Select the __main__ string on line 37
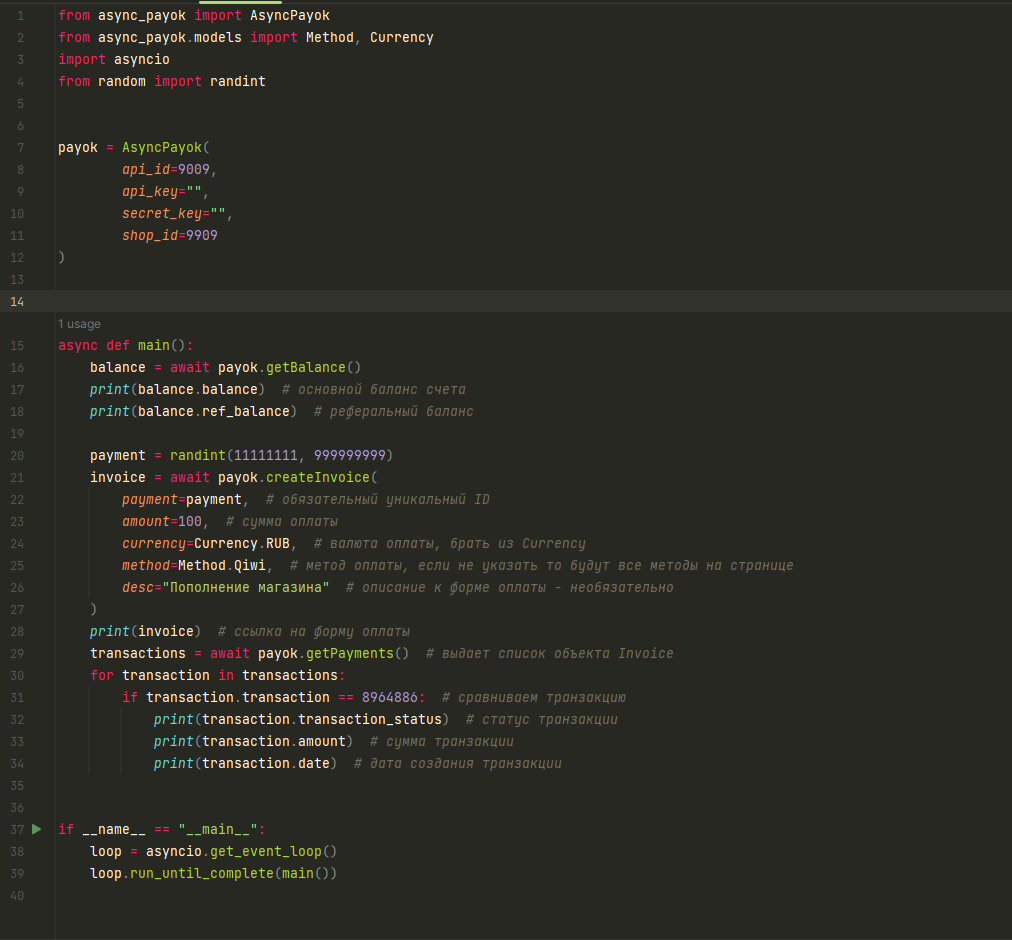The height and width of the screenshot is (940, 1012). 216,829
